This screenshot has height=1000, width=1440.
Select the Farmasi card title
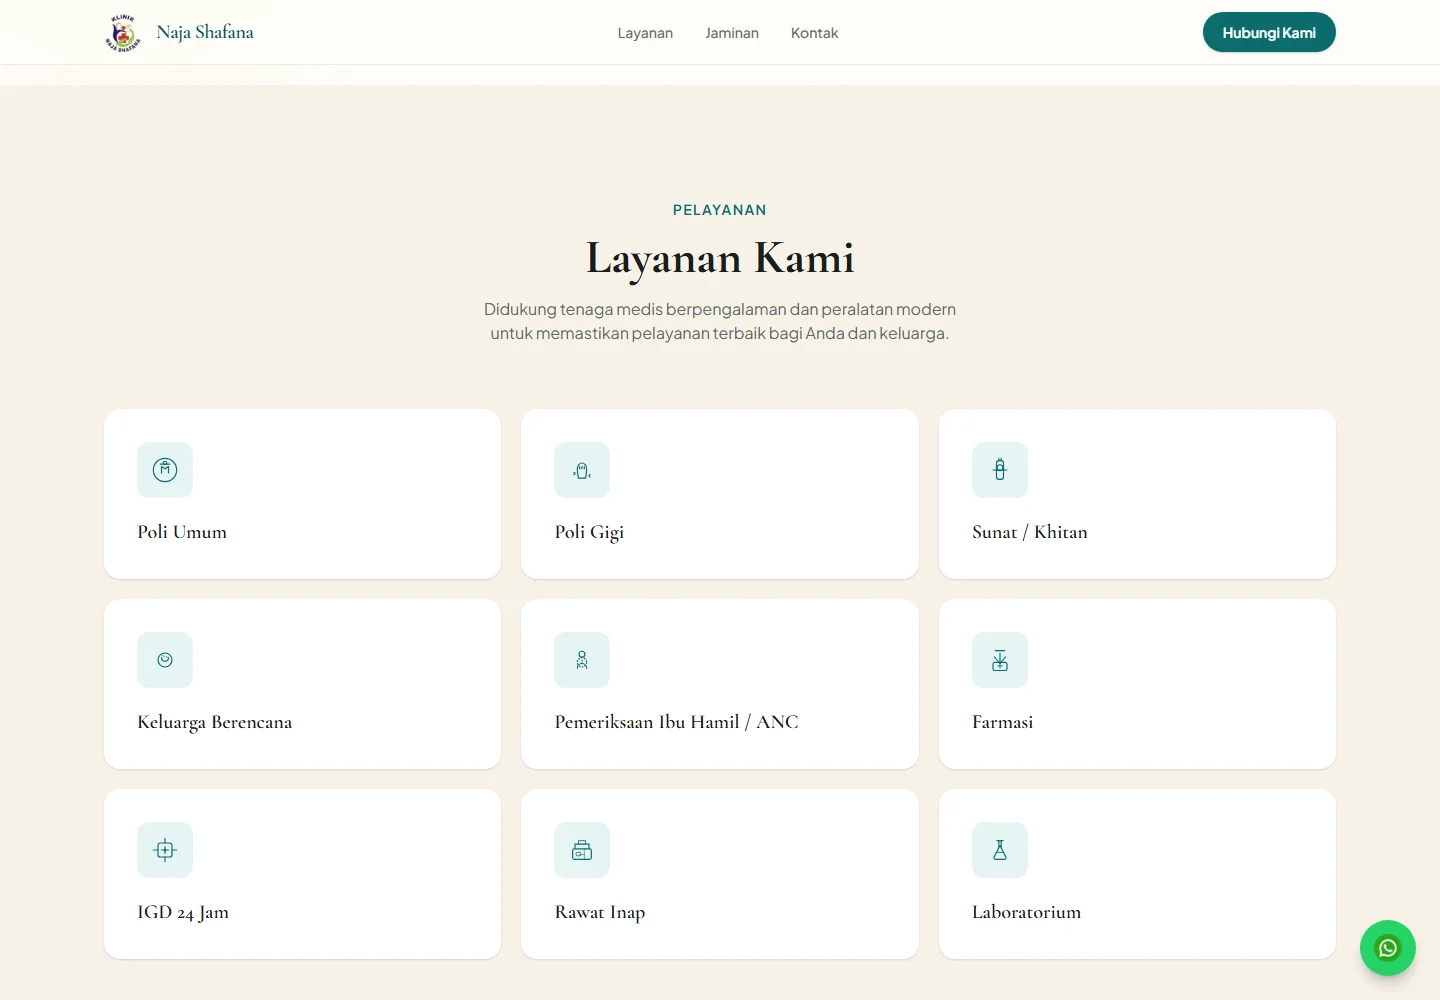1002,722
